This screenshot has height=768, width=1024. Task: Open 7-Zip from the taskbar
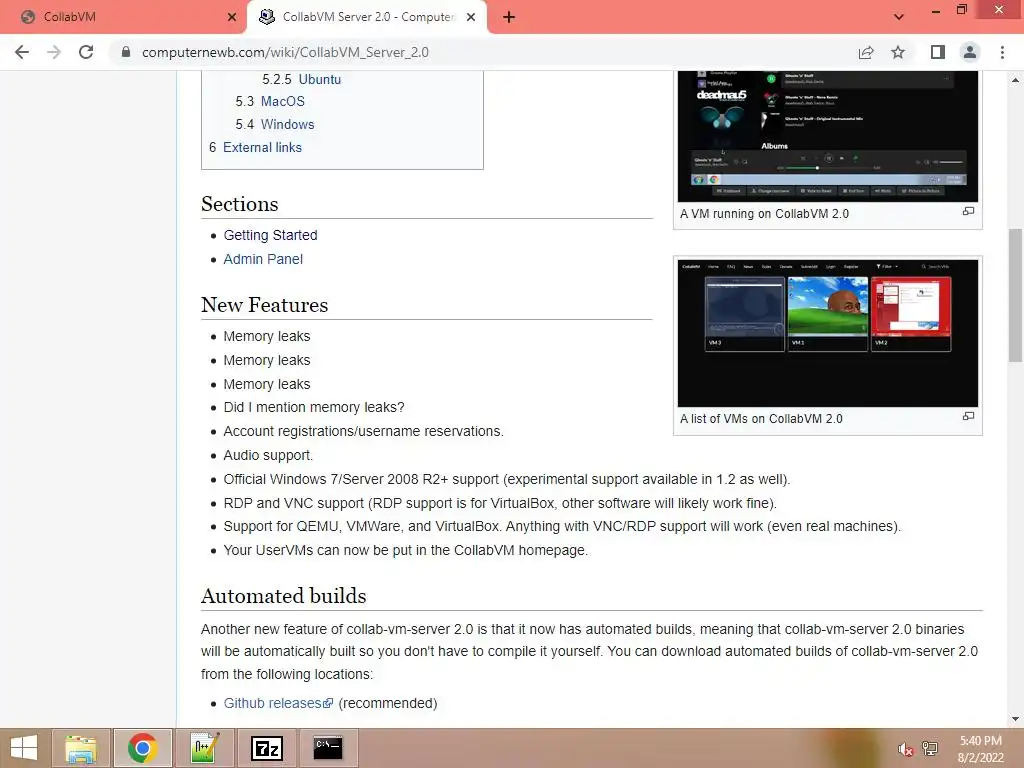coord(266,748)
